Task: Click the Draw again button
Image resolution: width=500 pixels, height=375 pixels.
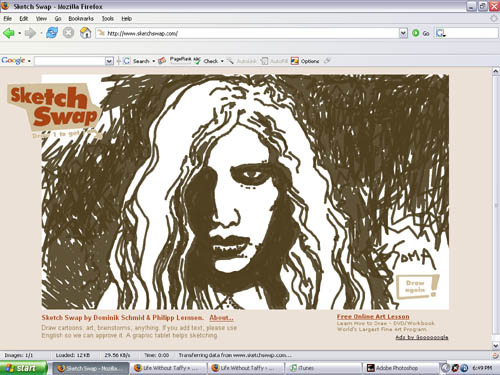Action: click(417, 286)
